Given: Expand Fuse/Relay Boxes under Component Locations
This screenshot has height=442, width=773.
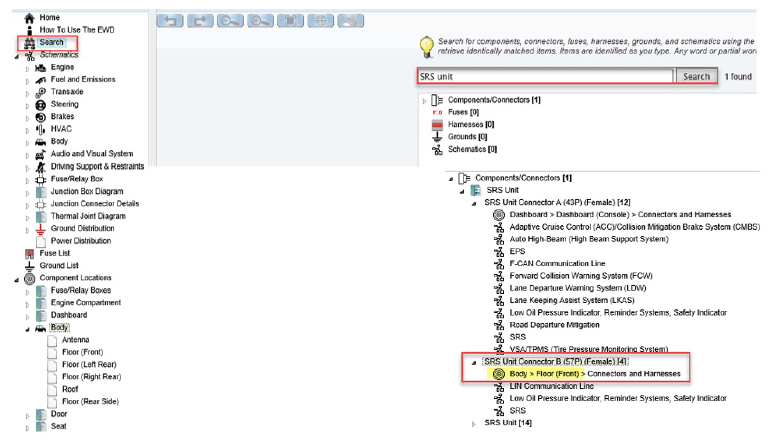Looking at the screenshot, I should [28, 292].
